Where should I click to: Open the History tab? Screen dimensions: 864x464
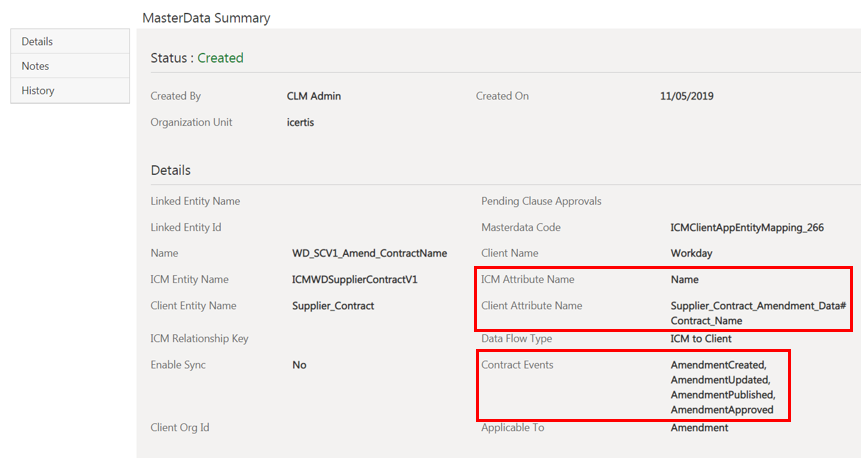pyautogui.click(x=39, y=91)
